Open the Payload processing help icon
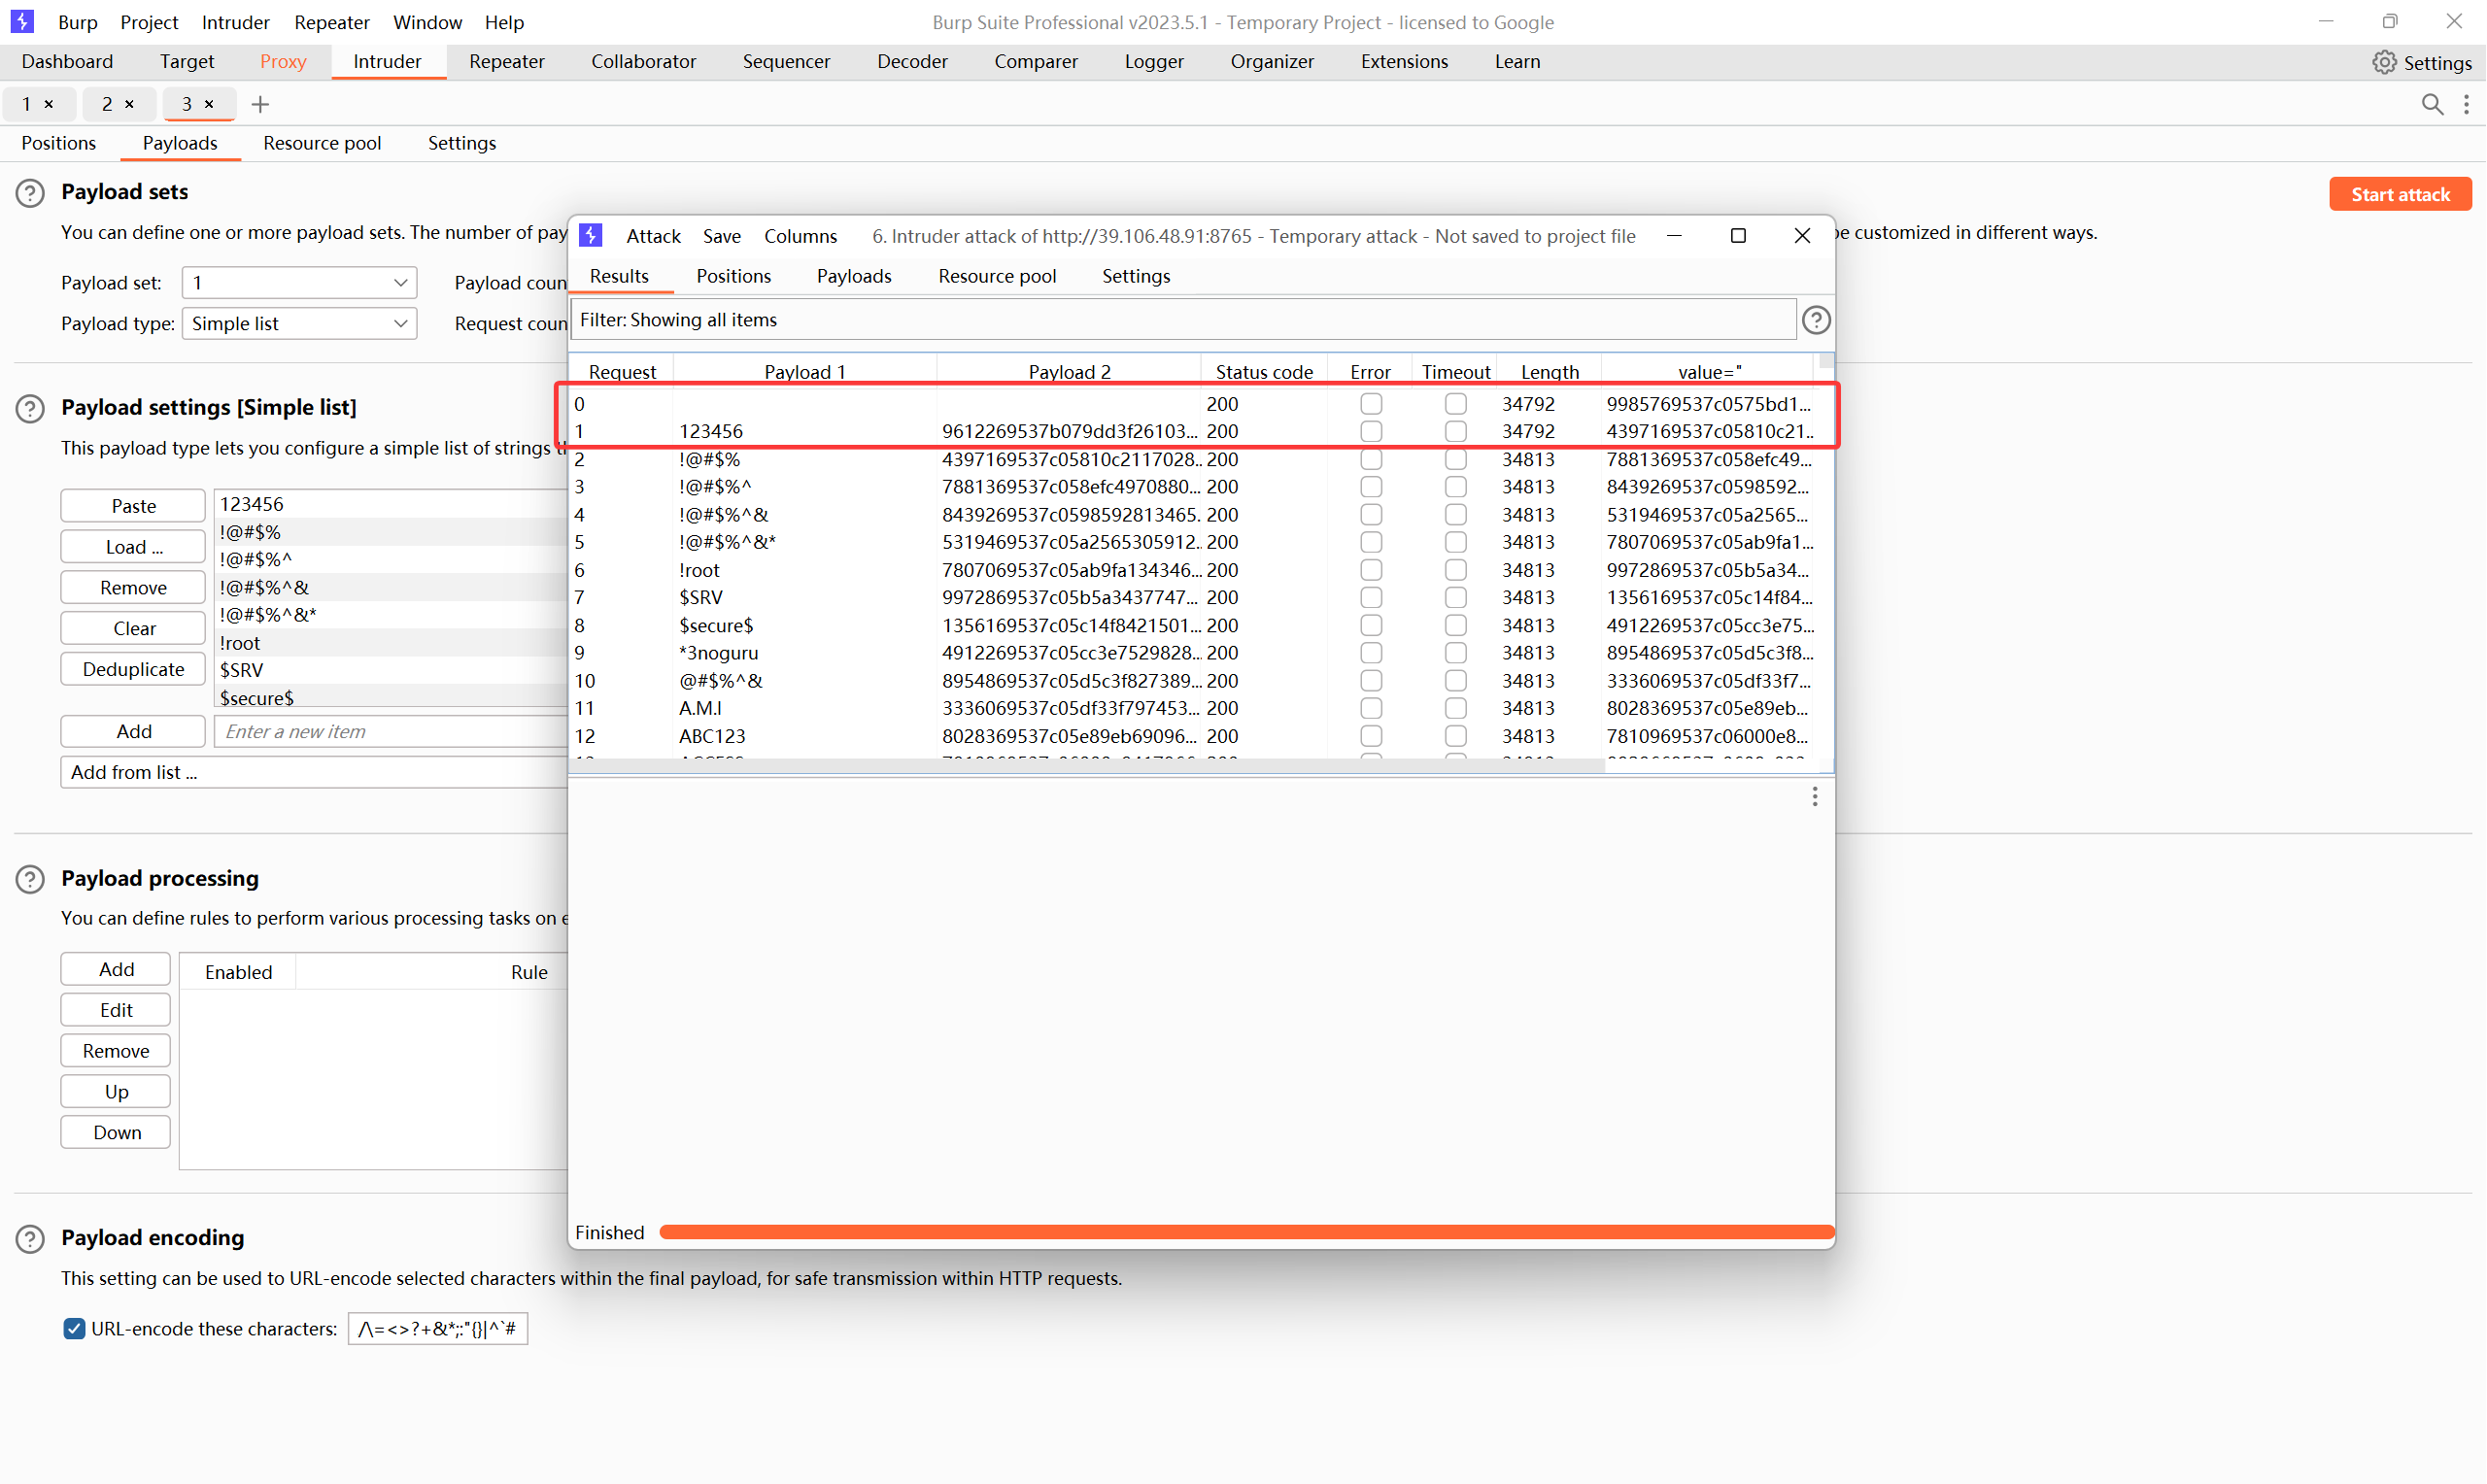Screen dimensions: 2487x1484 pyautogui.click(x=30, y=879)
